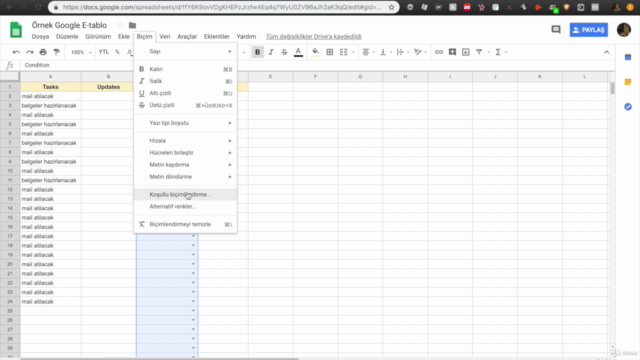Expand the Yazı tipi boyutu submenu
This screenshot has width=640, height=360.
[185, 123]
